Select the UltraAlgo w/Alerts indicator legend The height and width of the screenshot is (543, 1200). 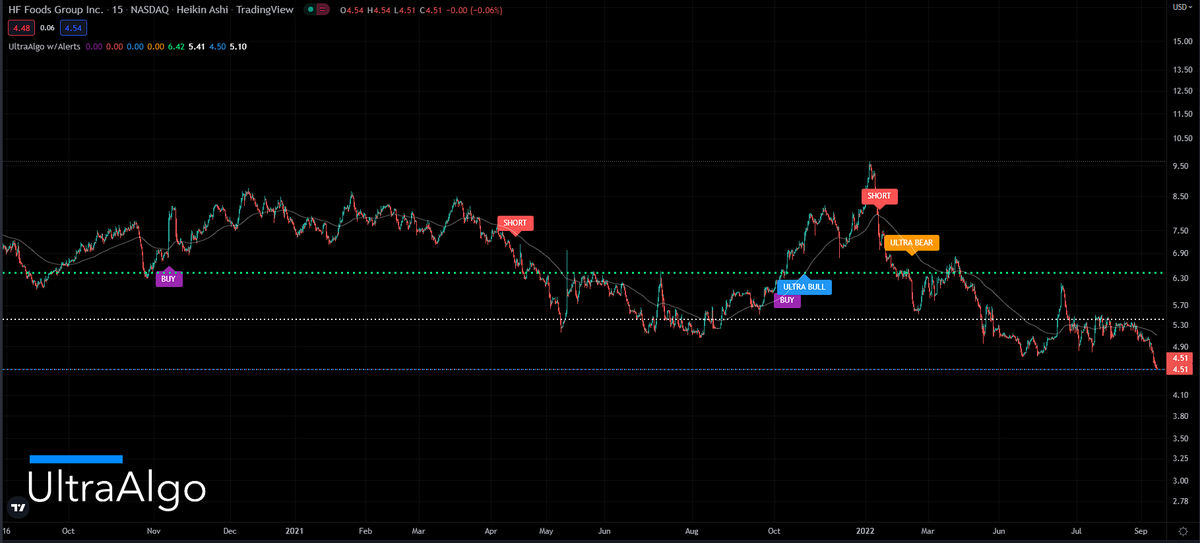[x=43, y=46]
